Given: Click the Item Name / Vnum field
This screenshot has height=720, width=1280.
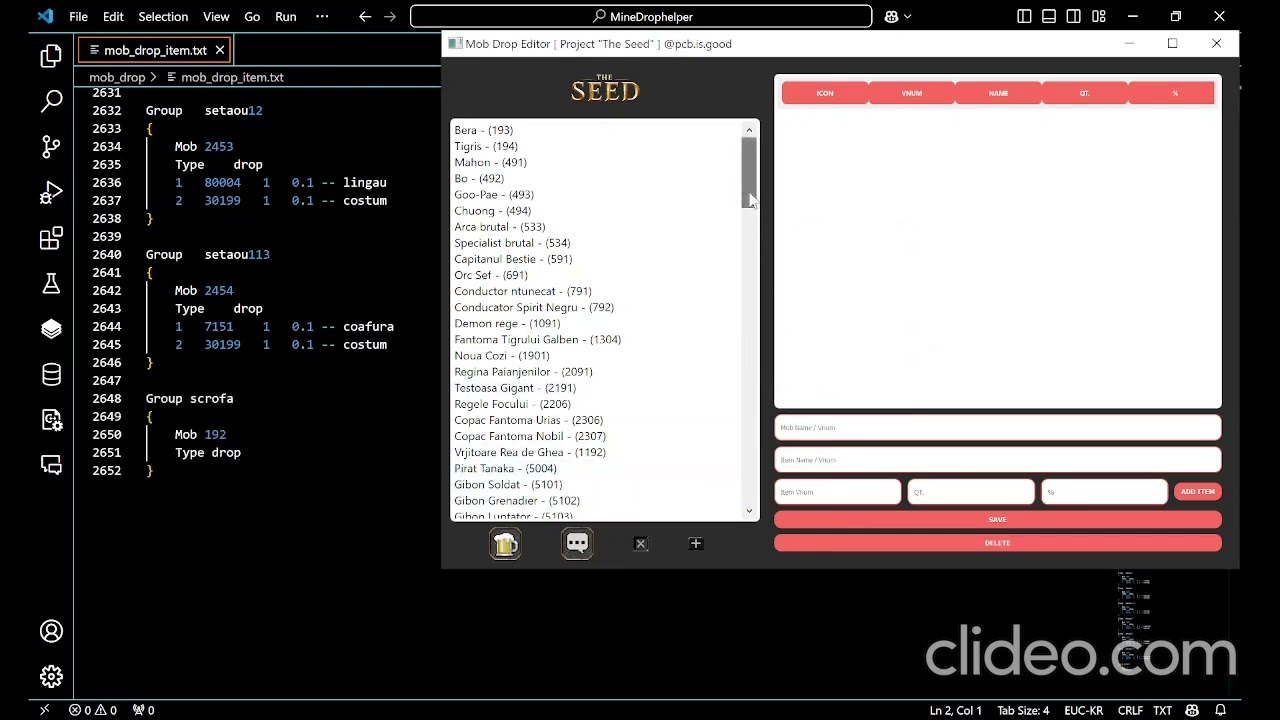Looking at the screenshot, I should point(997,460).
